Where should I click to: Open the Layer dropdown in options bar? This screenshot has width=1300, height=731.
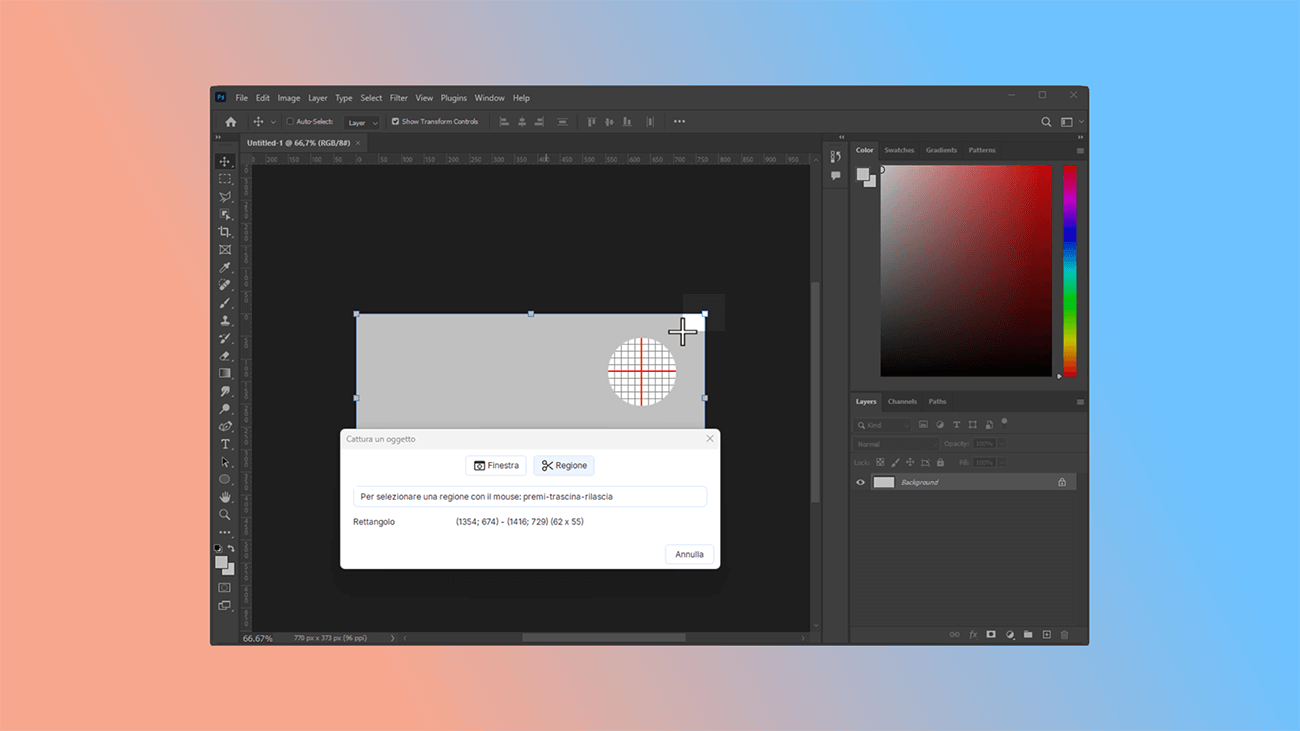tap(362, 122)
